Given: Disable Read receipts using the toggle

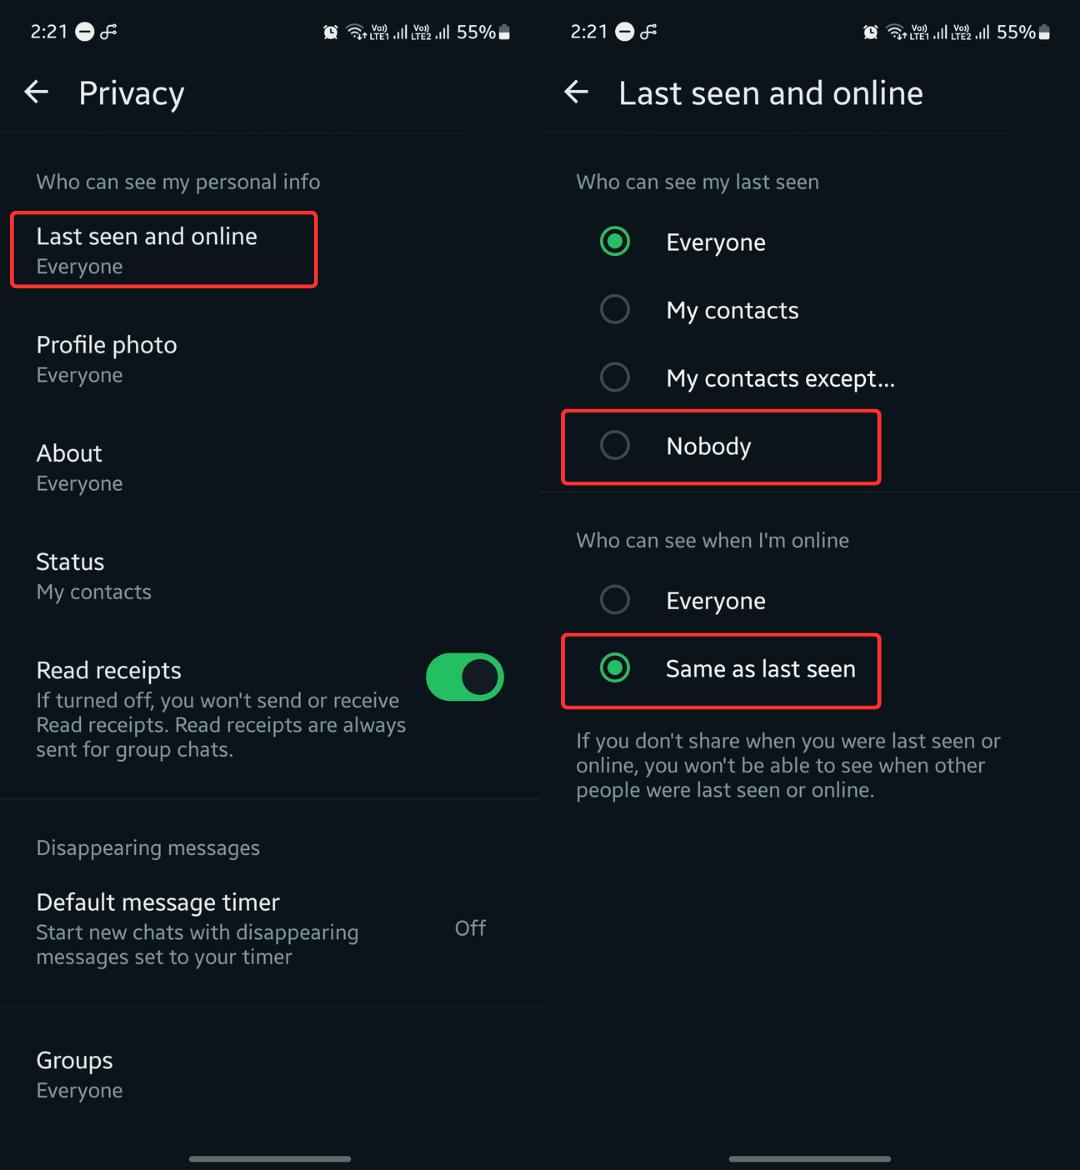Looking at the screenshot, I should click(464, 677).
